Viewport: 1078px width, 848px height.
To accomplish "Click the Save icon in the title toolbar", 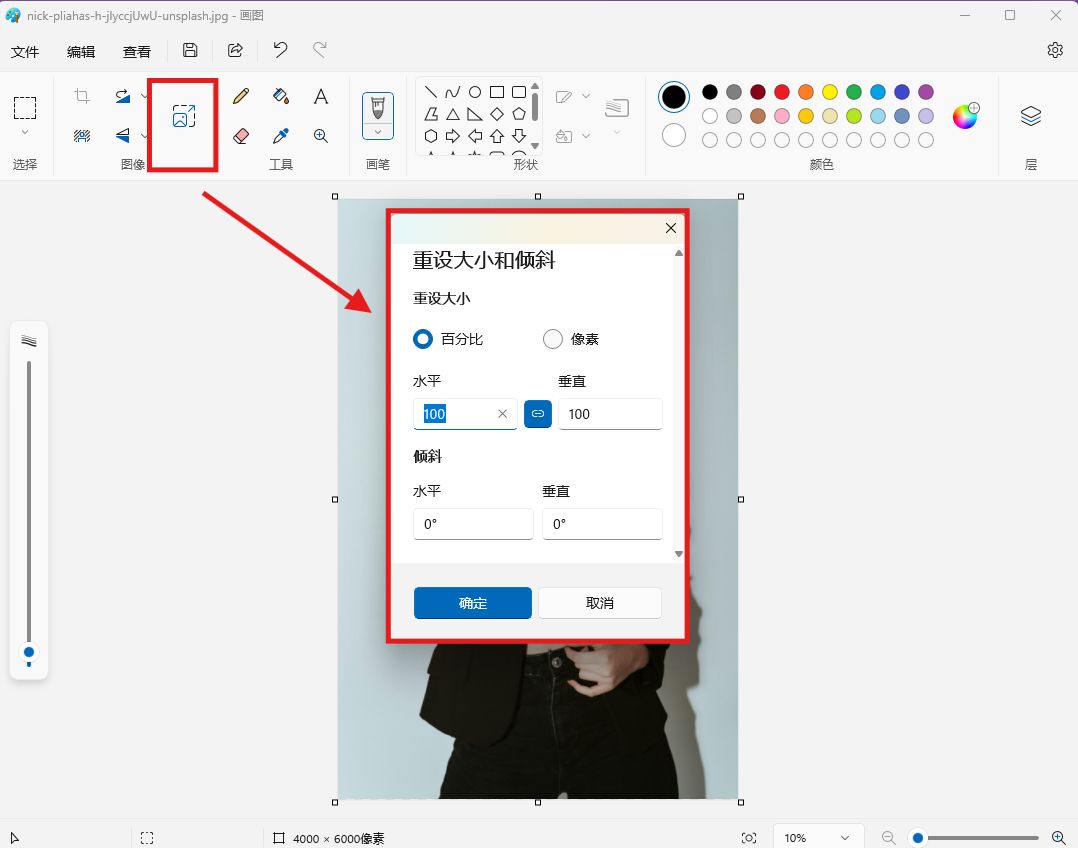I will (190, 50).
